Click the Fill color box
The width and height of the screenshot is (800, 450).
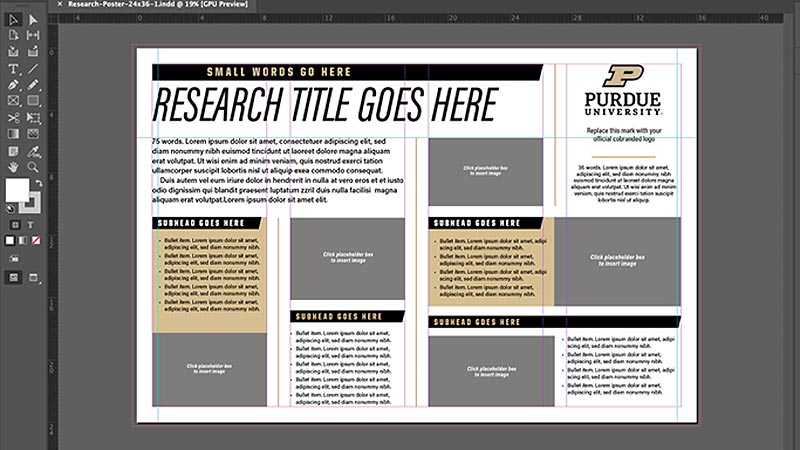17,190
